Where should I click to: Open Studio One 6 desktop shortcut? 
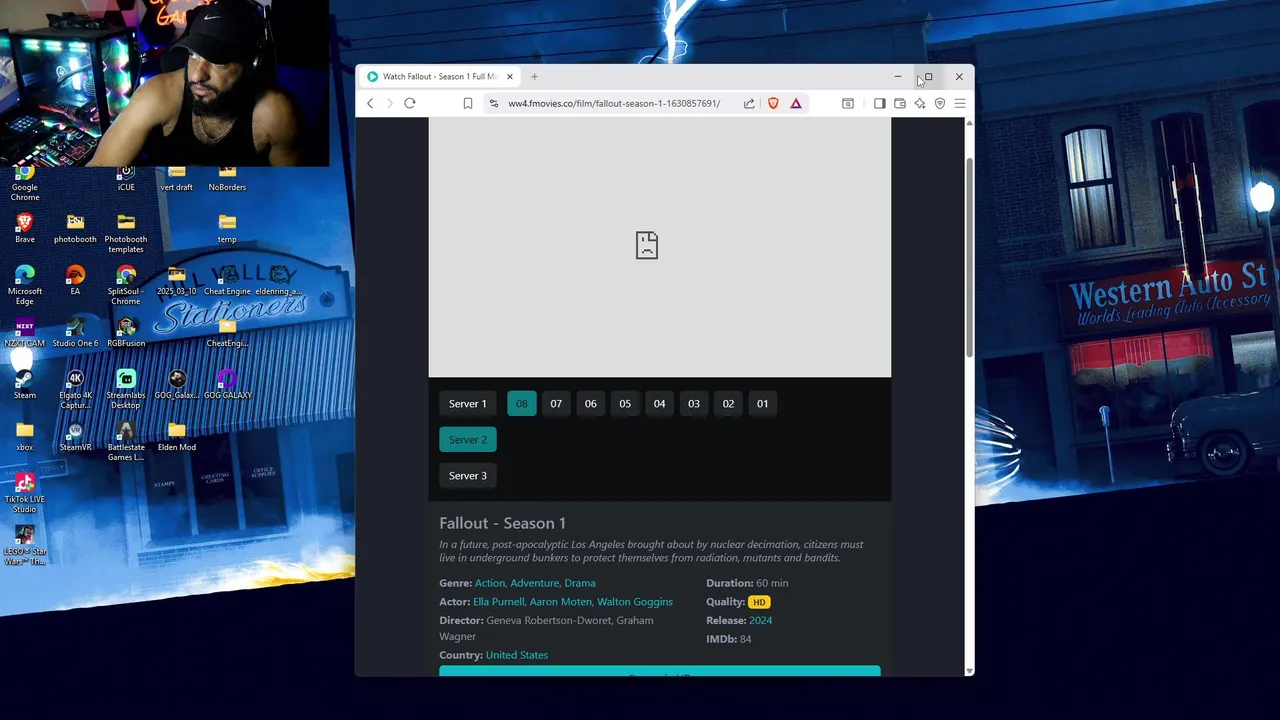point(75,332)
